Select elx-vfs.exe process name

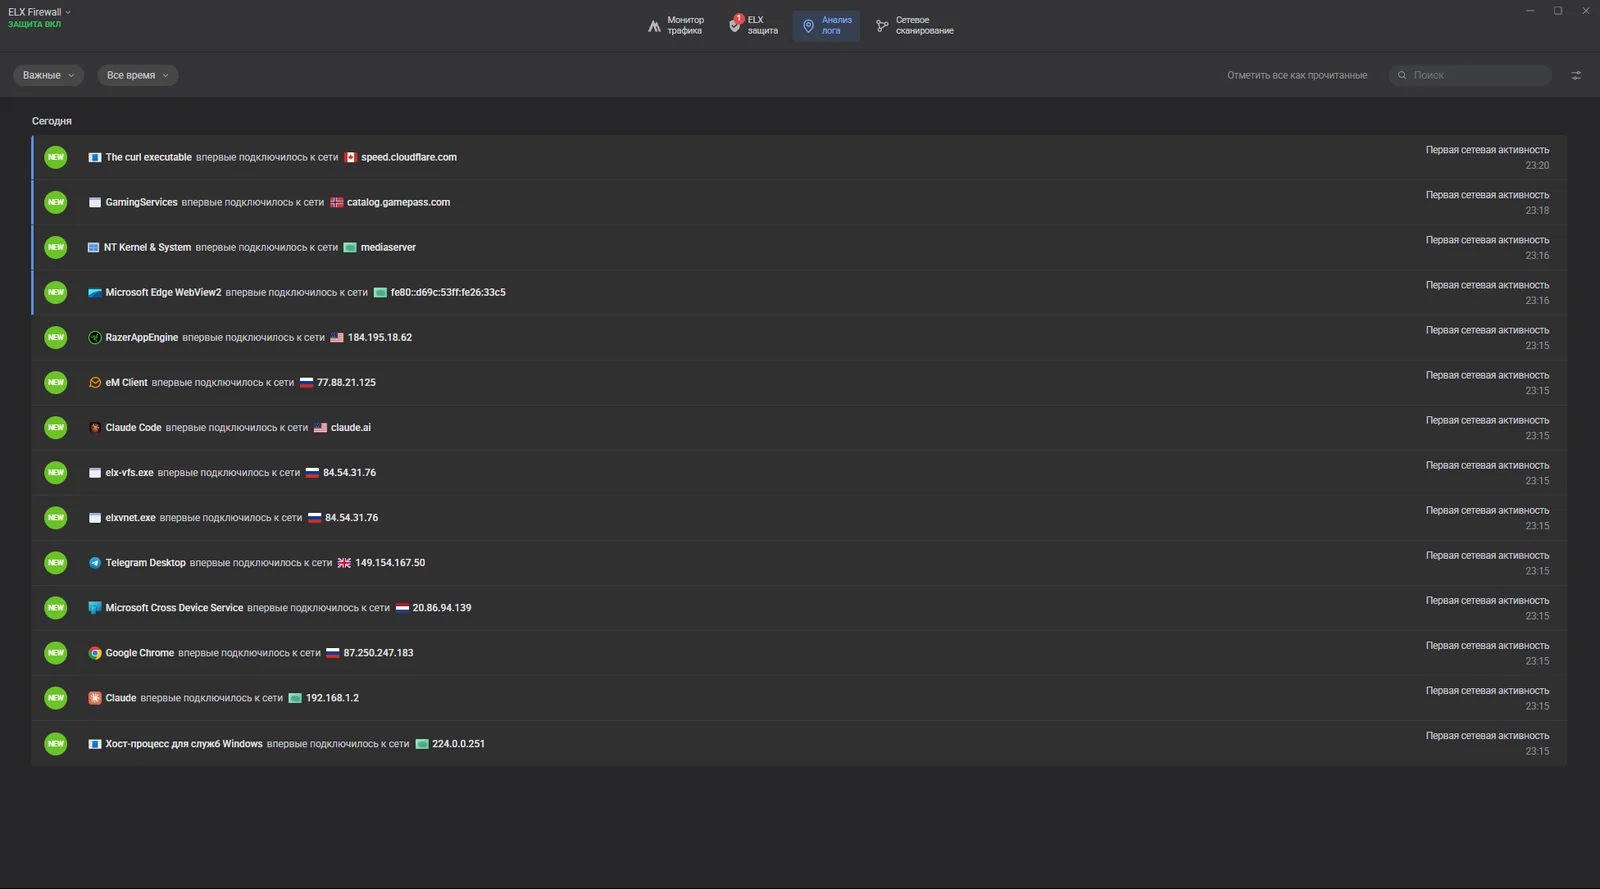pyautogui.click(x=130, y=472)
